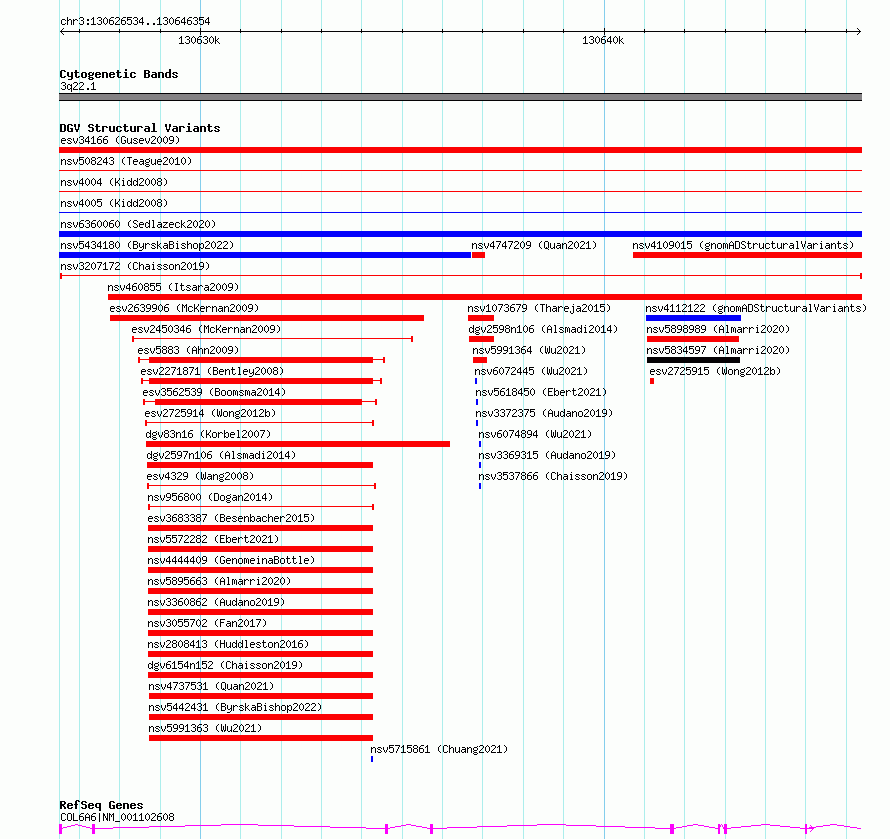Click the red bar under dgv83n16

(298, 444)
